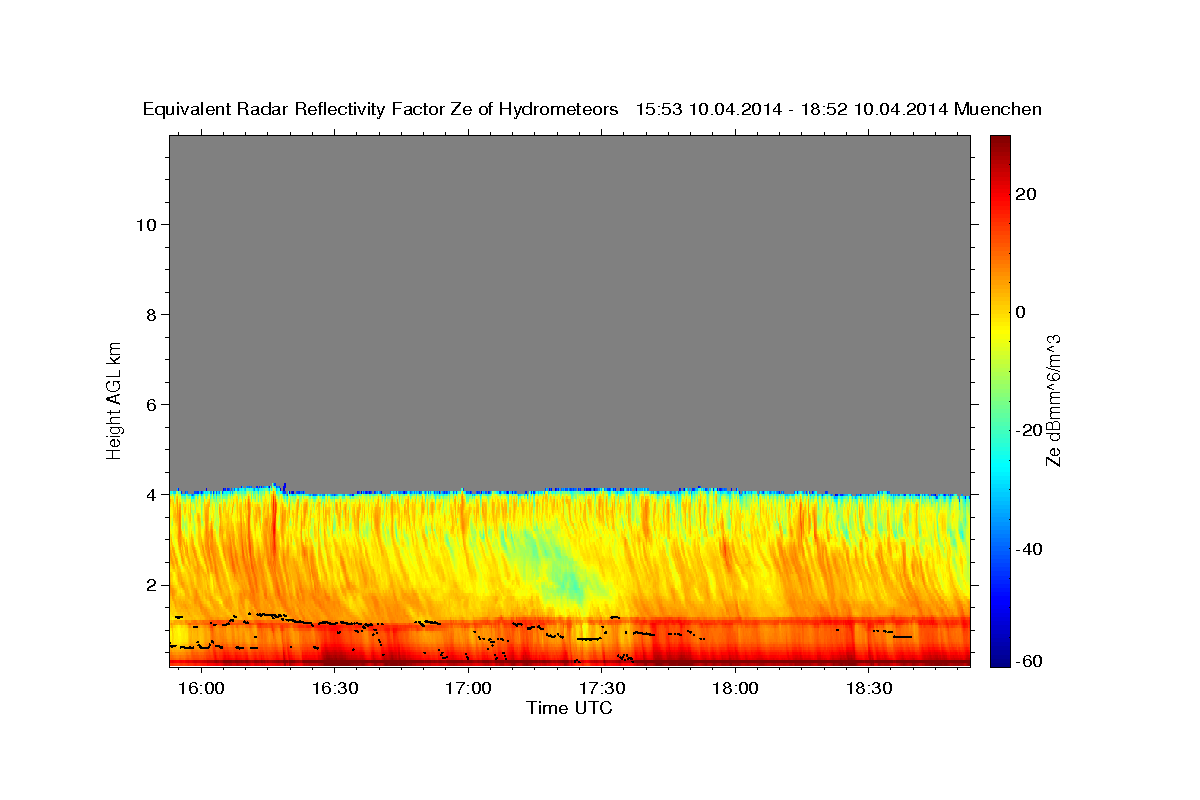Image resolution: width=1200 pixels, height=800 pixels.
Task: Click the "-40" colorbar tick label
Action: 1030,549
